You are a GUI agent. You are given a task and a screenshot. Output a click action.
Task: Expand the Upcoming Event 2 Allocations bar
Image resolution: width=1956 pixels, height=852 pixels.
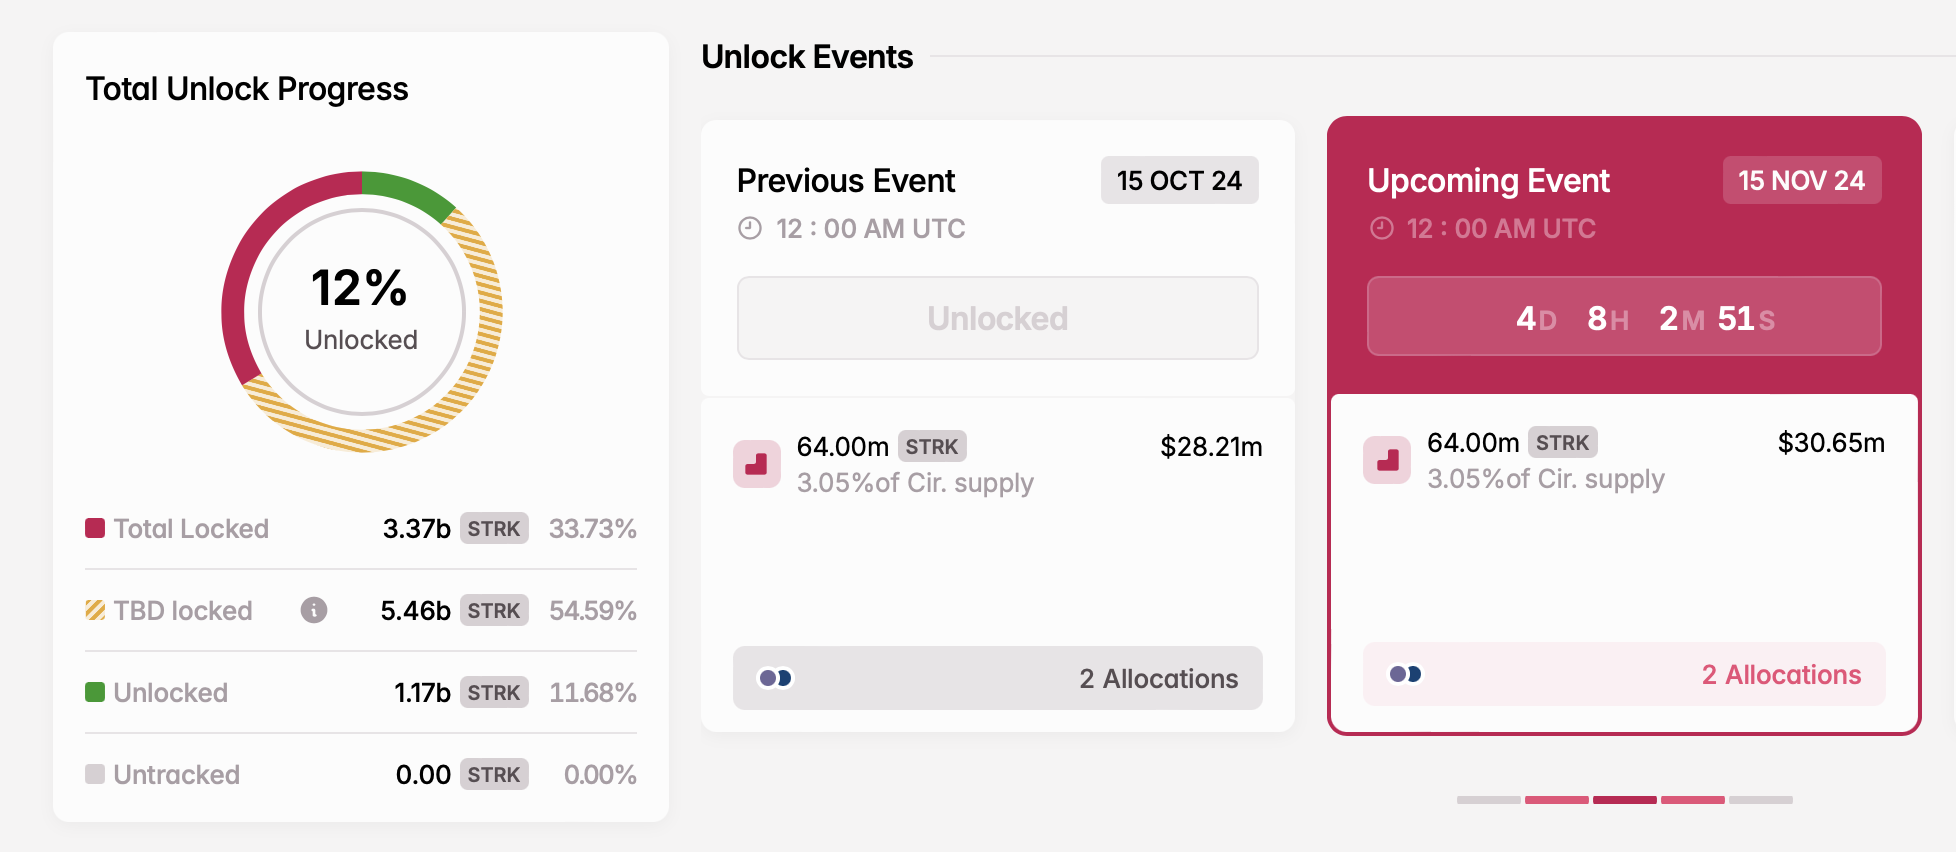1624,674
